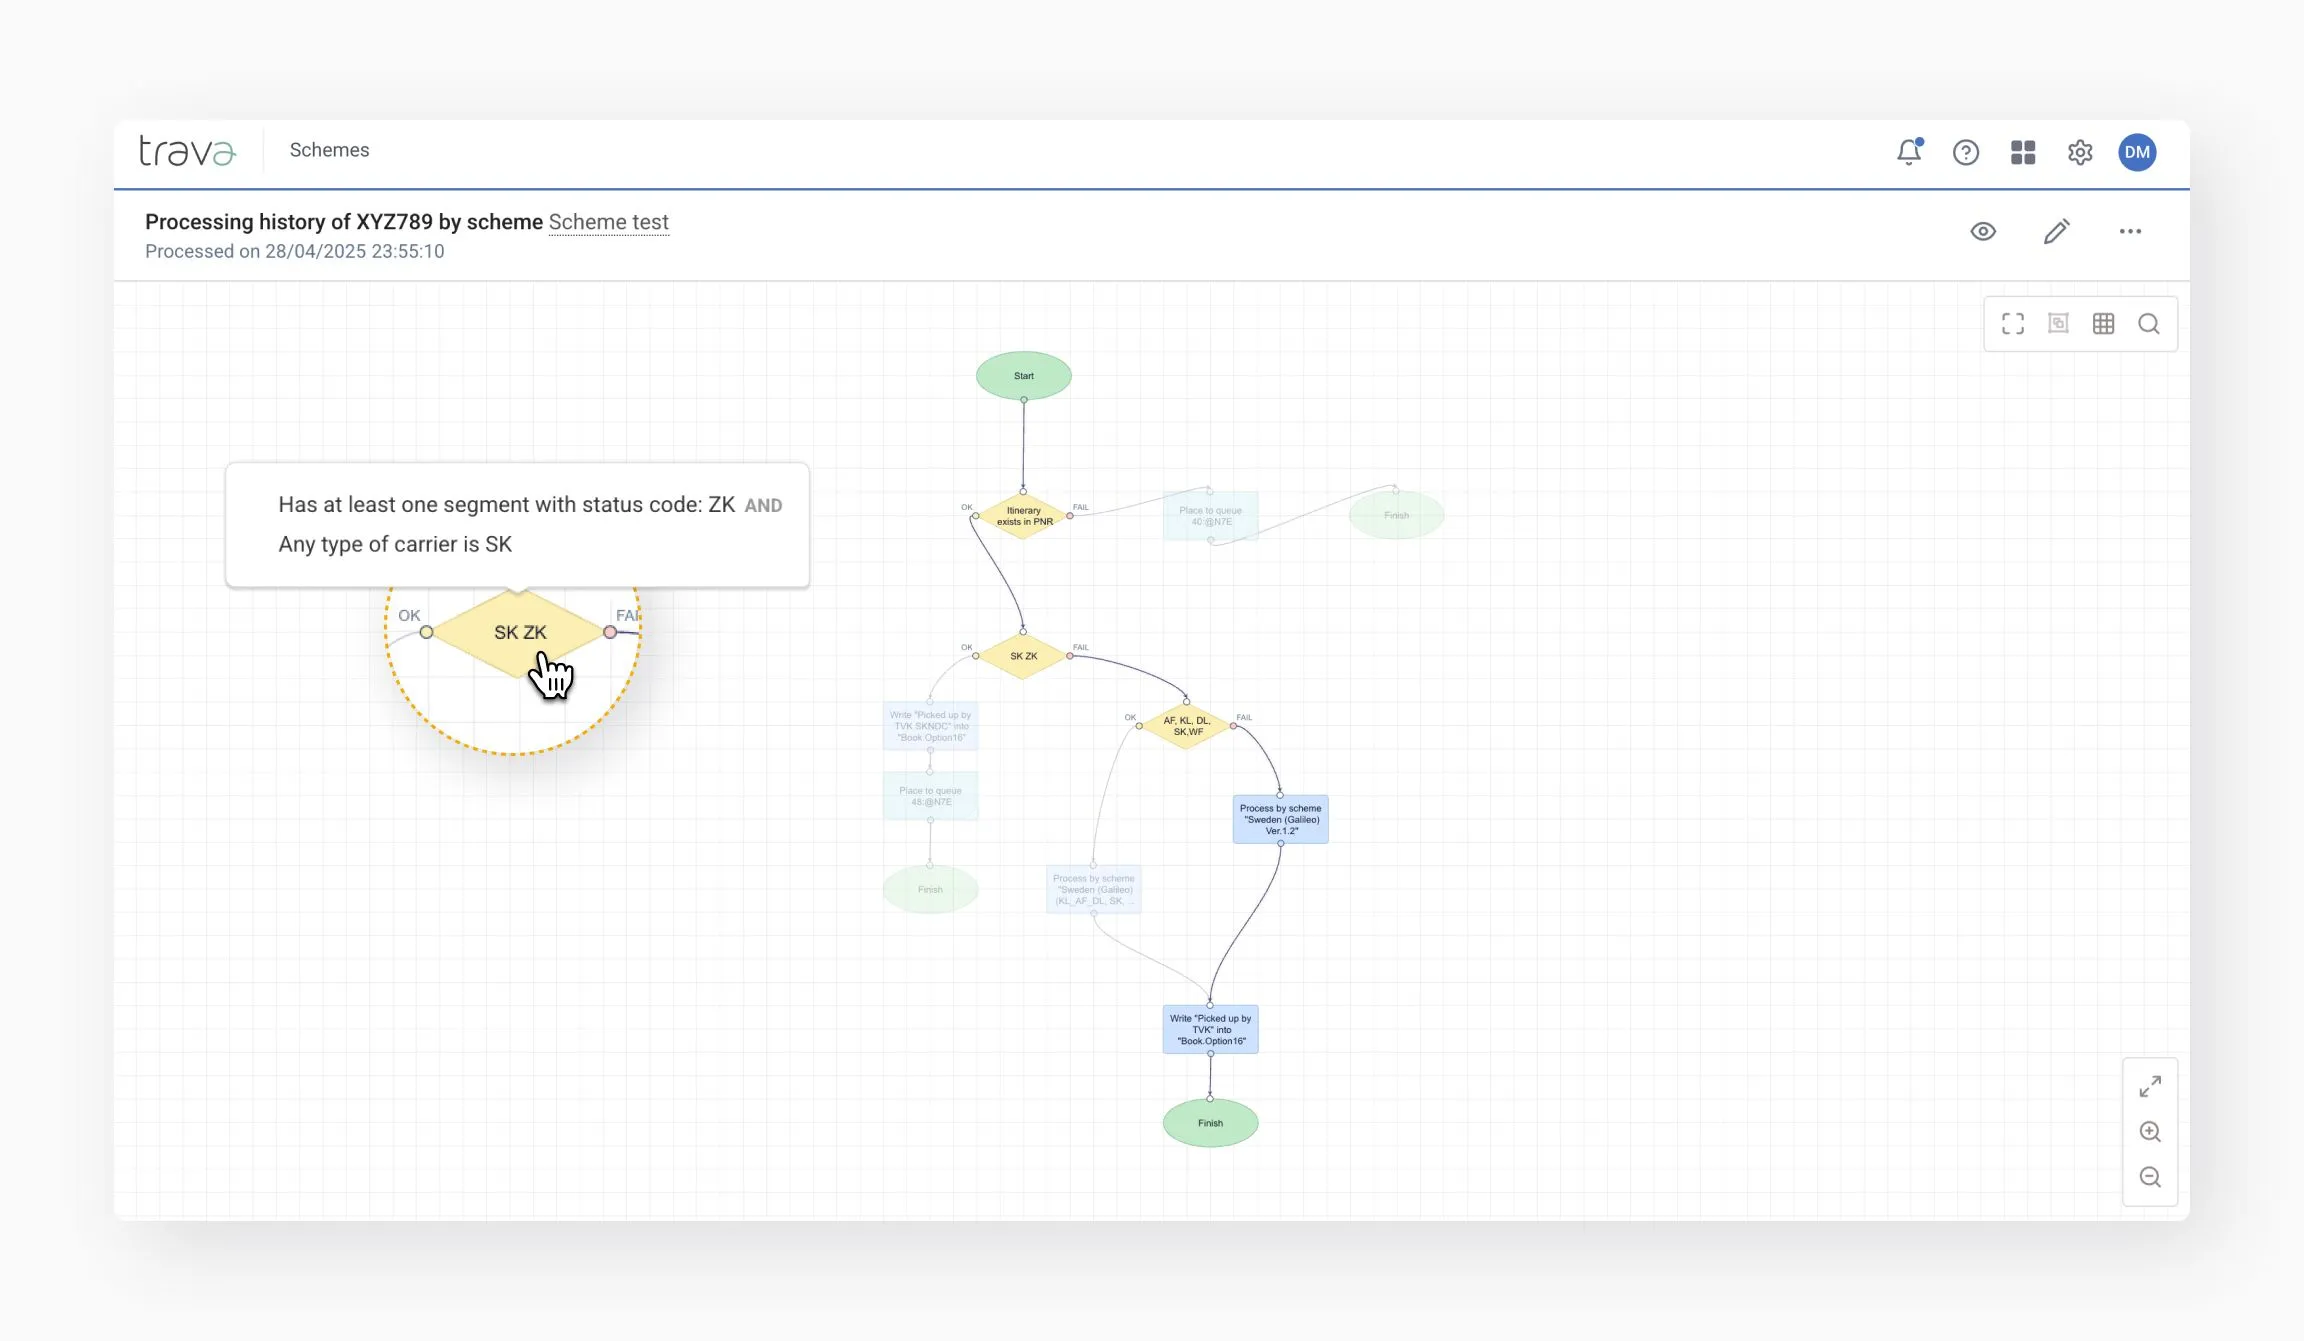The height and width of the screenshot is (1341, 2304).
Task: Click the fit-to-screen brackets icon
Action: tap(2012, 324)
